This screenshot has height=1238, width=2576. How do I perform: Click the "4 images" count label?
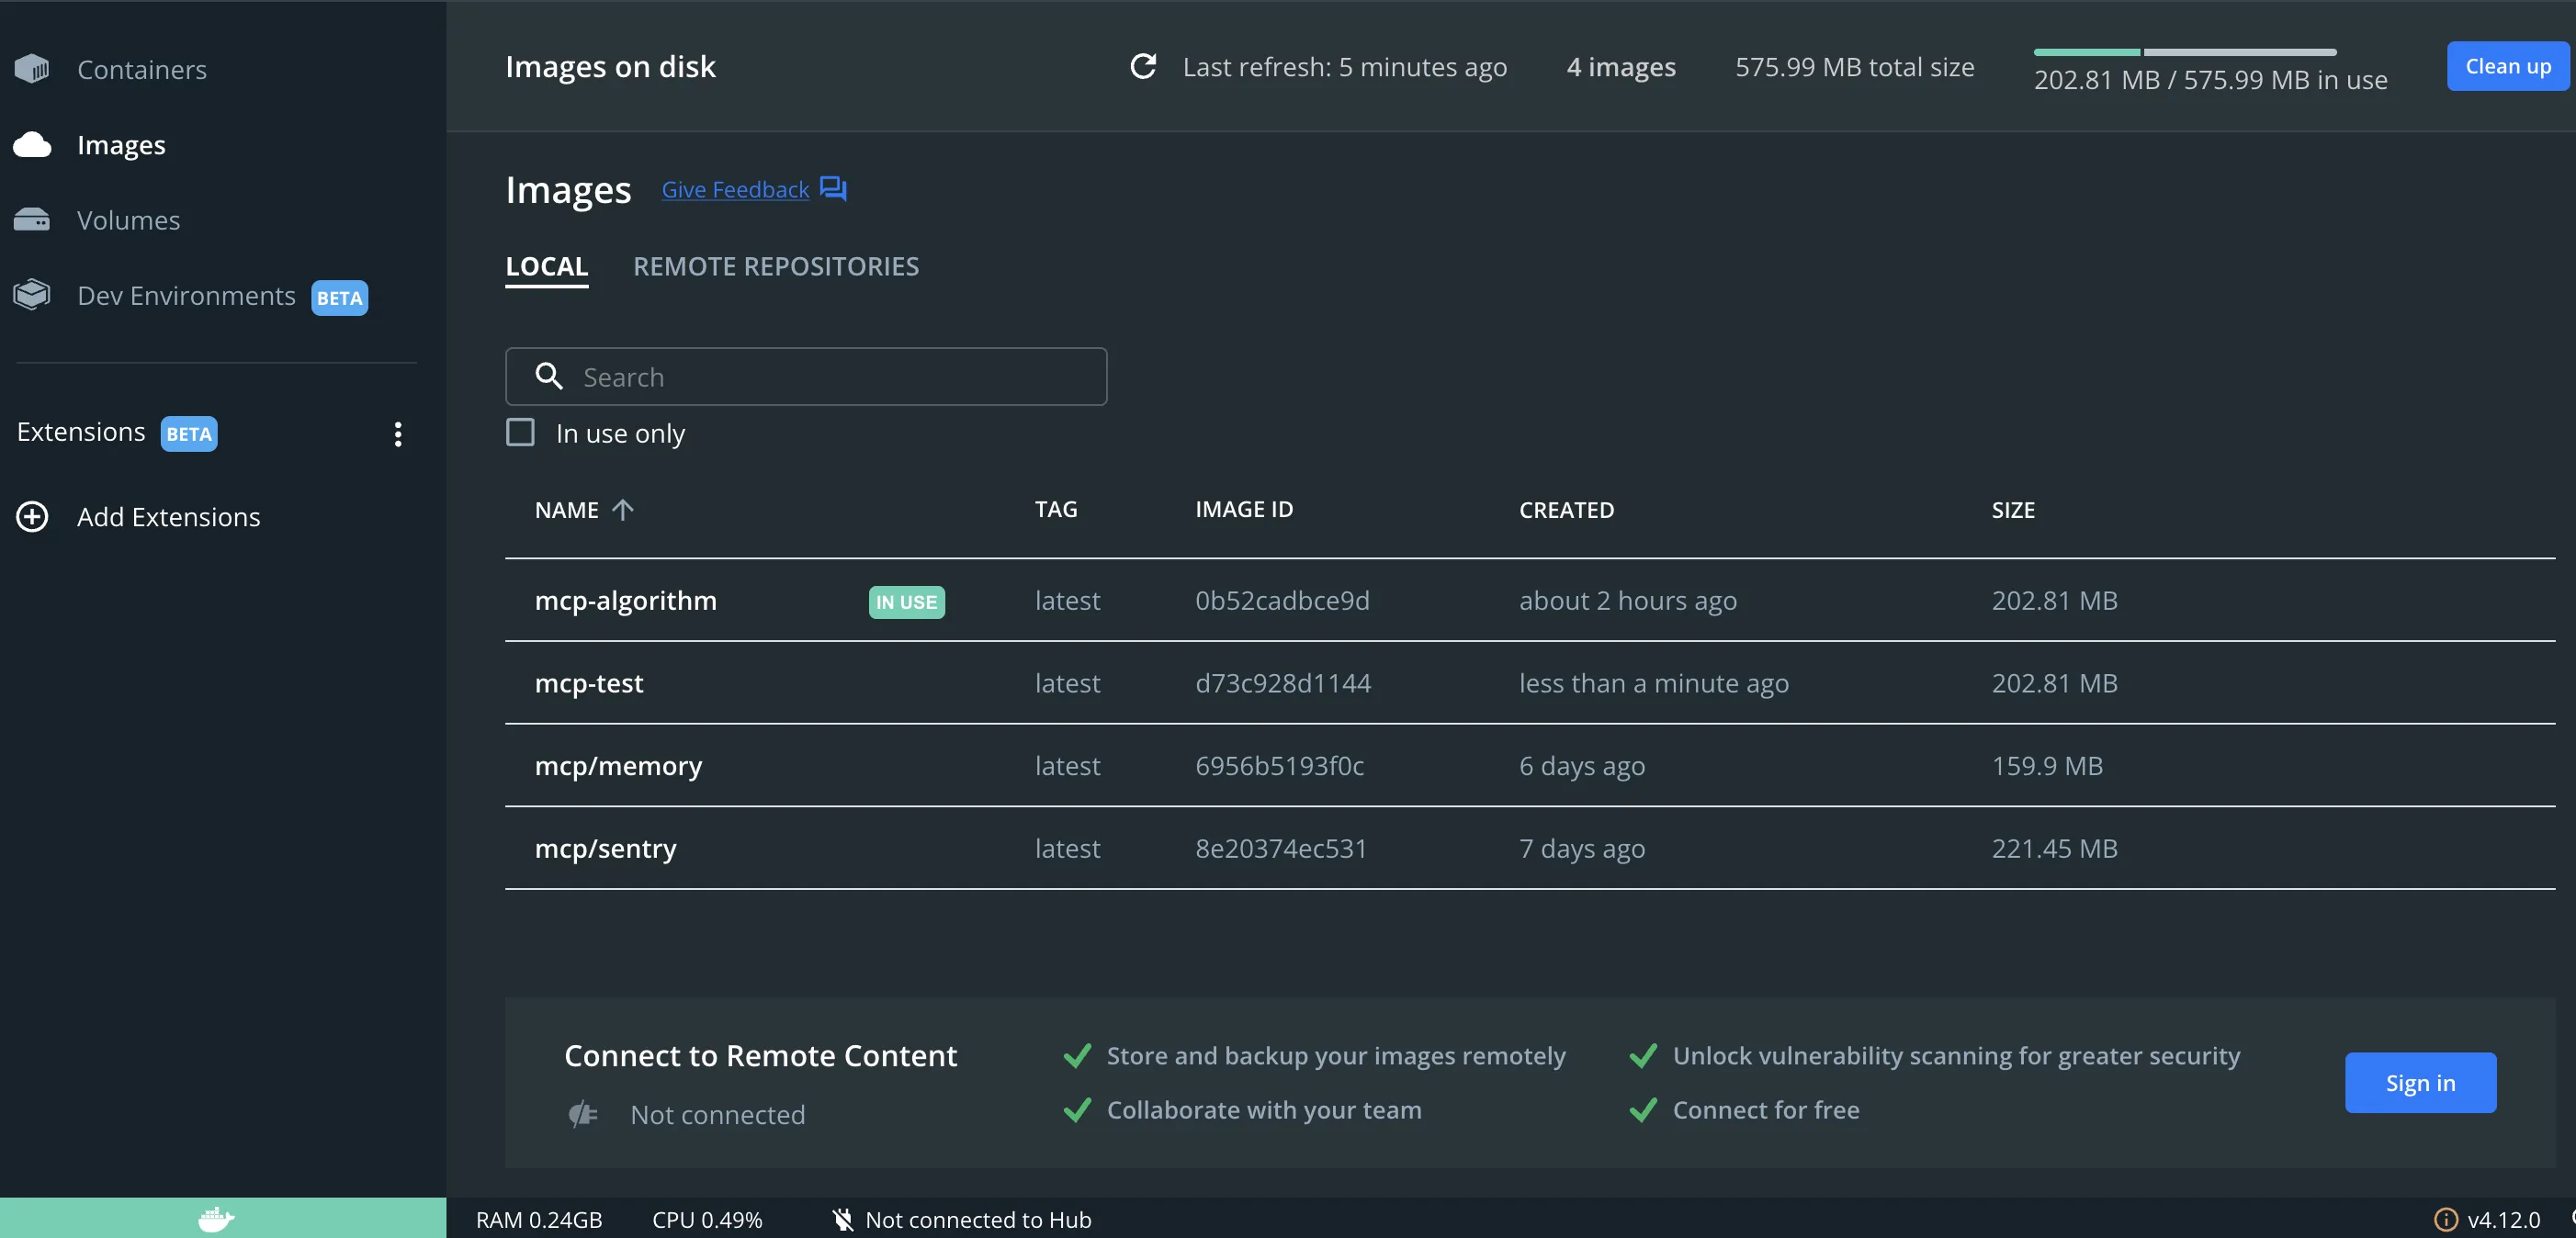[x=1621, y=67]
